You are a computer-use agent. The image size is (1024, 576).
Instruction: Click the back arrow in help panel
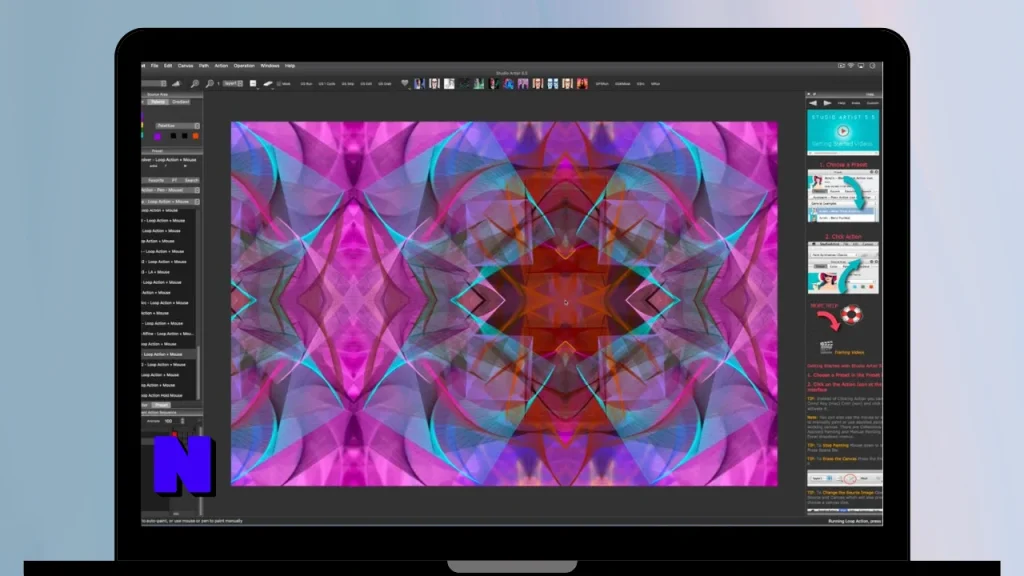coord(813,103)
